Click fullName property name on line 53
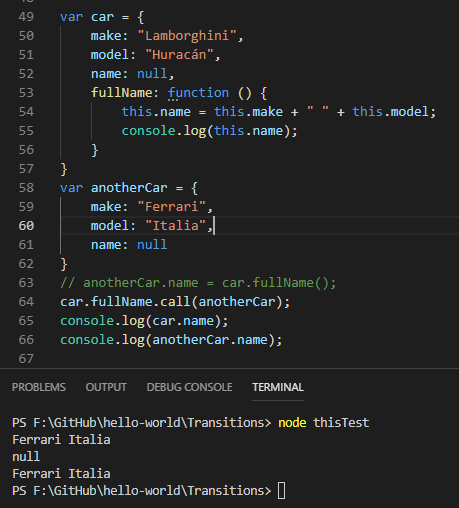This screenshot has height=508, width=459. (x=121, y=93)
